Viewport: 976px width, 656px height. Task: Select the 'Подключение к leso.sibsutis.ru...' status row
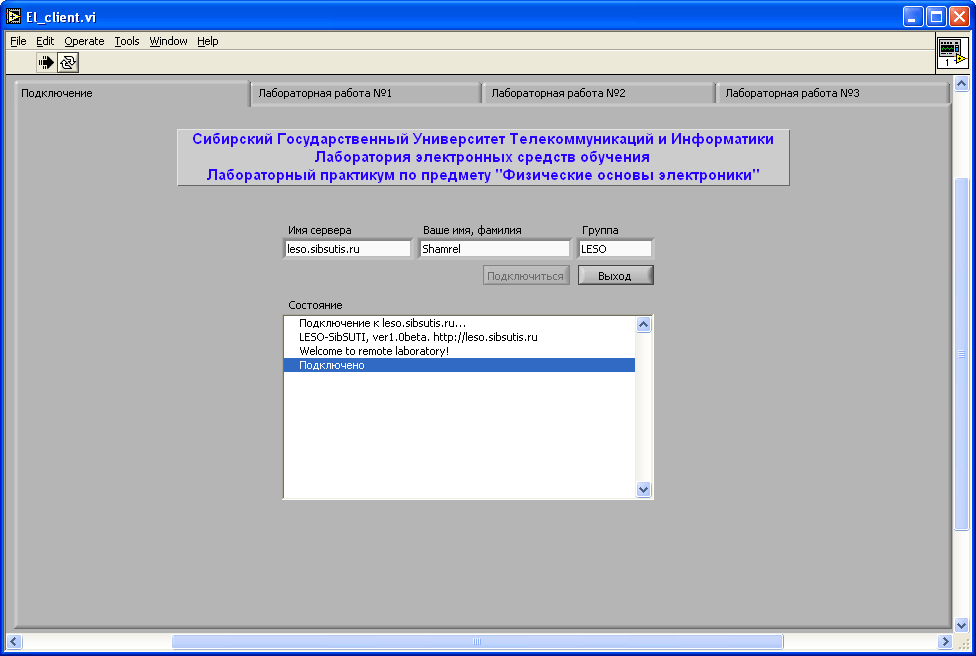(x=459, y=323)
